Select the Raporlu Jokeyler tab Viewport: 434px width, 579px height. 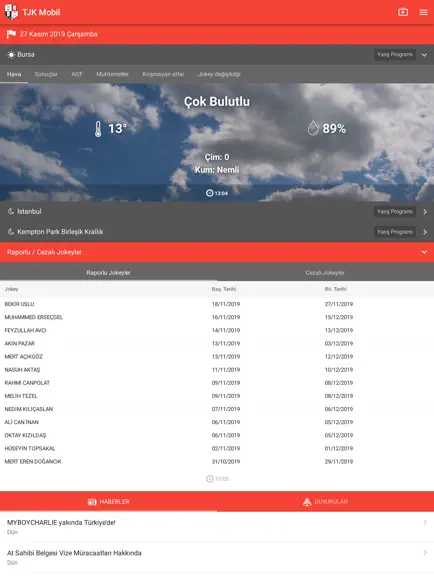[x=109, y=273]
